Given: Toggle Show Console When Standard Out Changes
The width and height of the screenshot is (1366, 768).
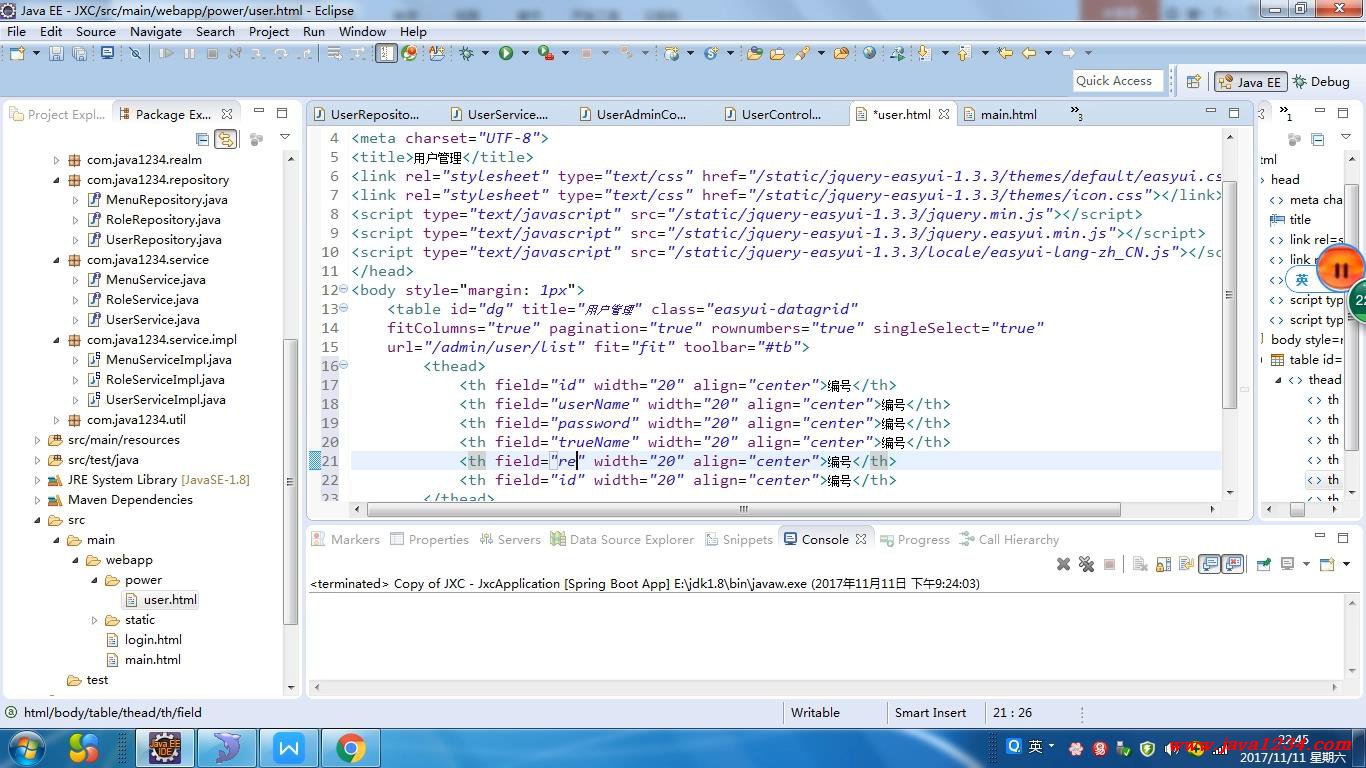Looking at the screenshot, I should tap(1210, 564).
